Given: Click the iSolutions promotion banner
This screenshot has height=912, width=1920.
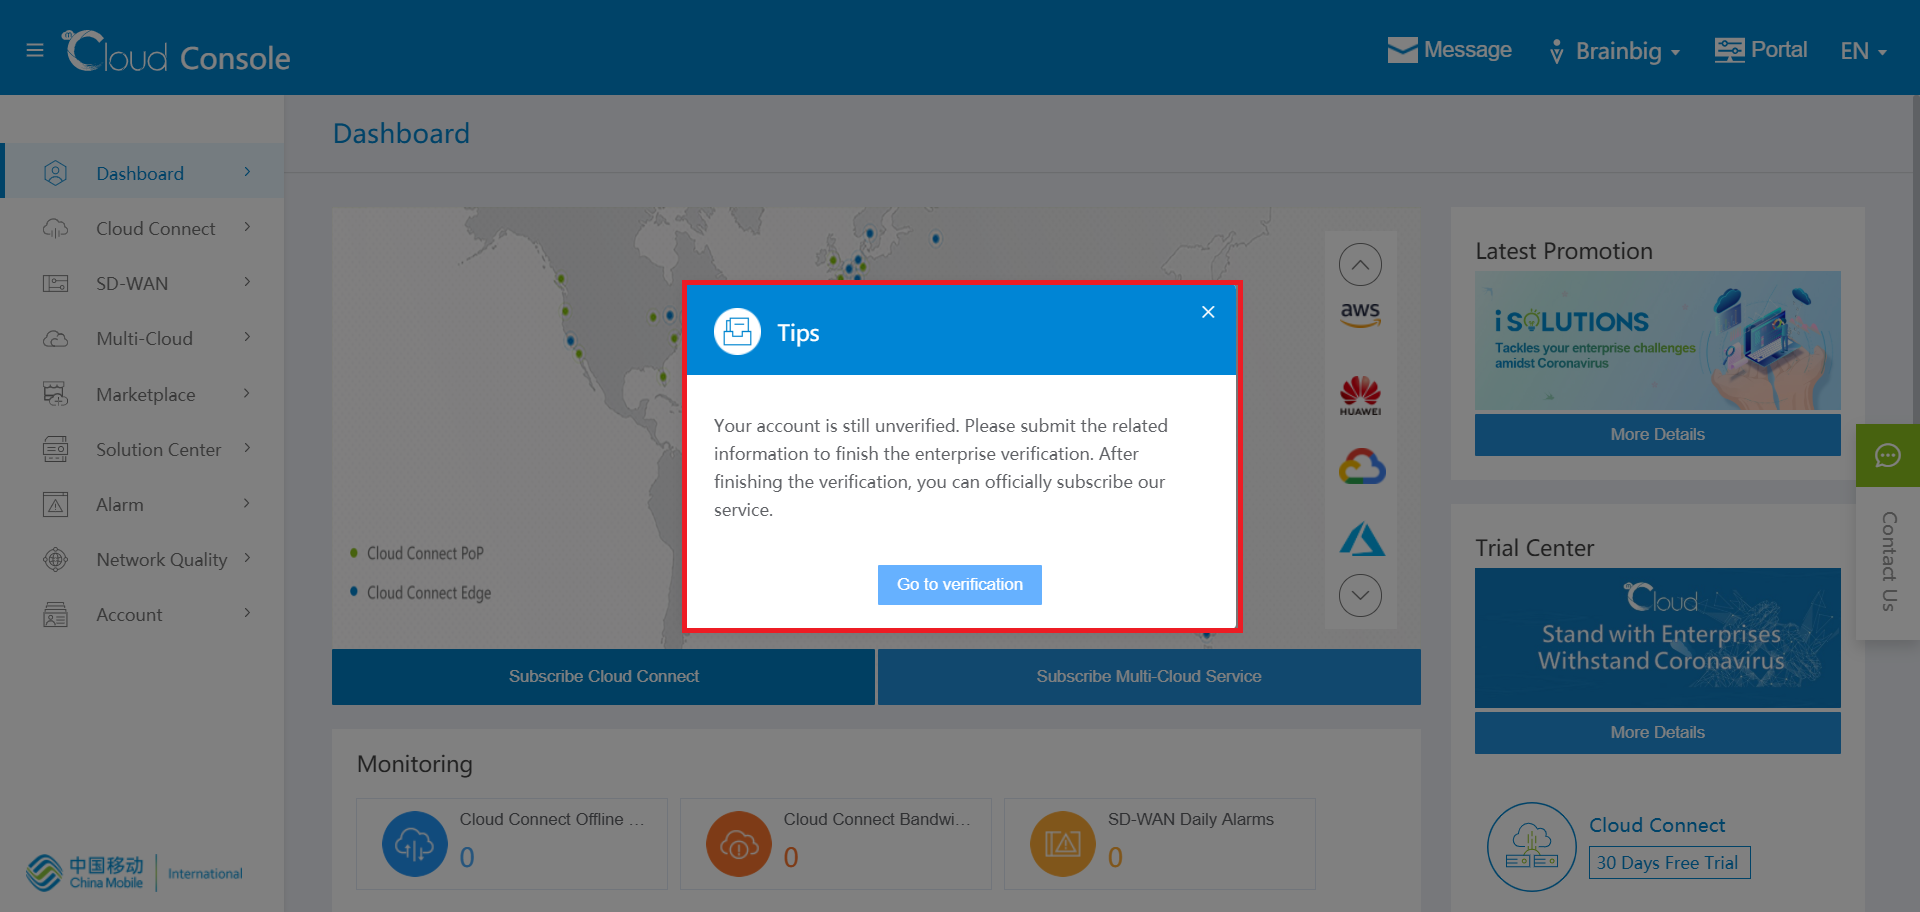Looking at the screenshot, I should pos(1657,340).
